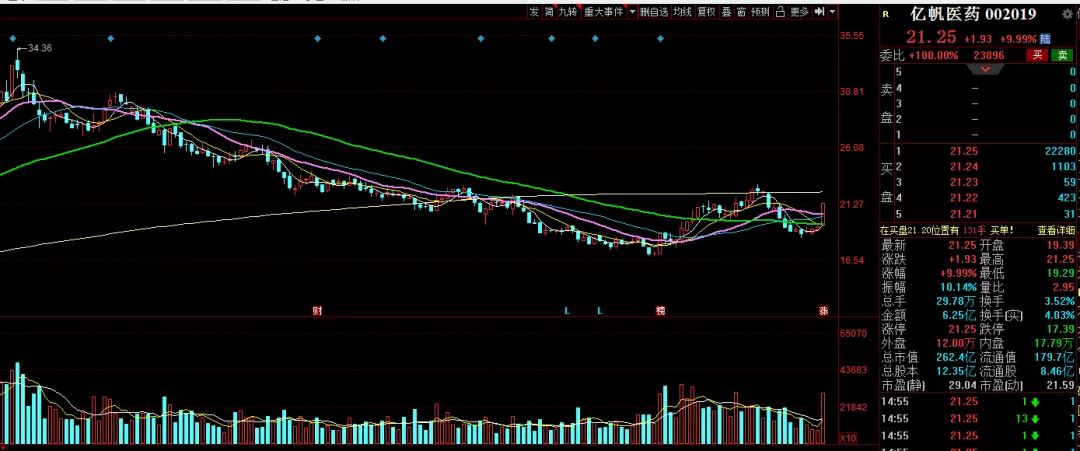Click the green 卖 sell button
The image size is (1080, 451).
click(x=1062, y=56)
